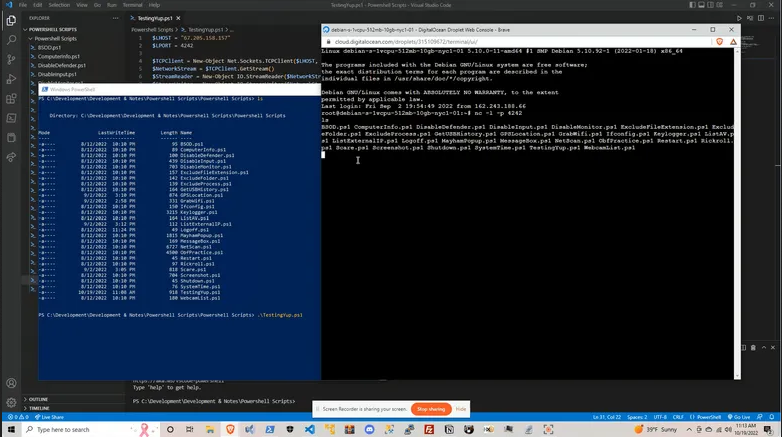Viewport: 782px width, 437px height.
Task: Open ComputerInfo.ps1 in the explorer tree
Action: (58, 56)
